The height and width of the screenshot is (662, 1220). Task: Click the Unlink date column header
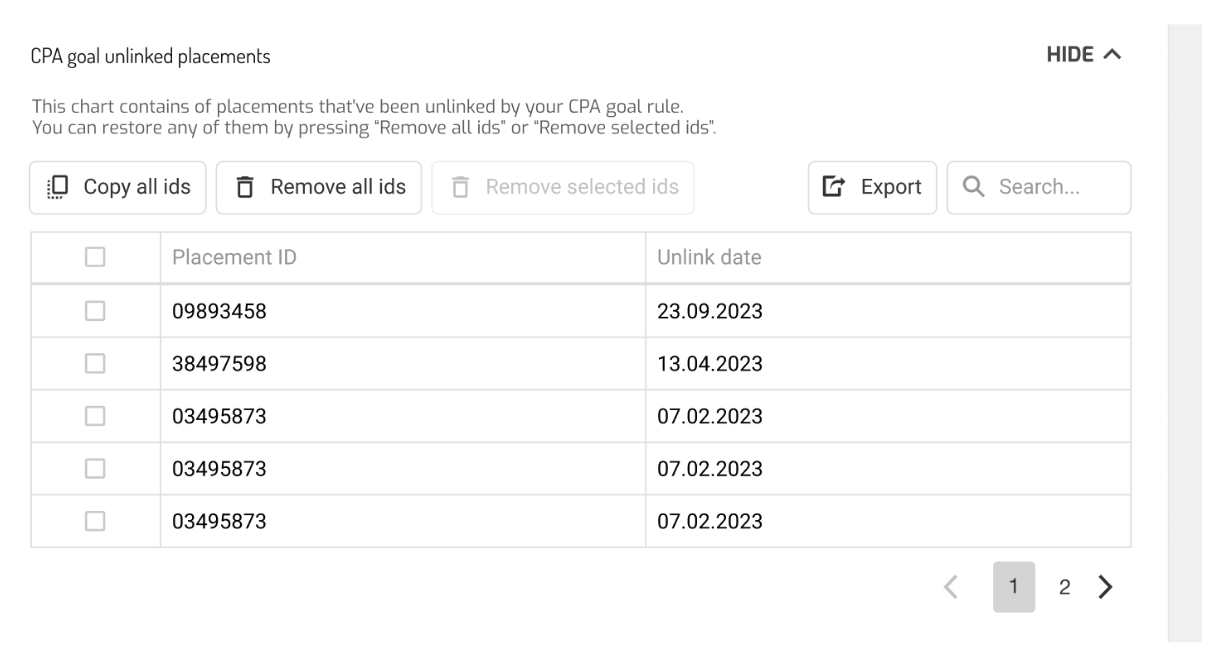pos(709,258)
